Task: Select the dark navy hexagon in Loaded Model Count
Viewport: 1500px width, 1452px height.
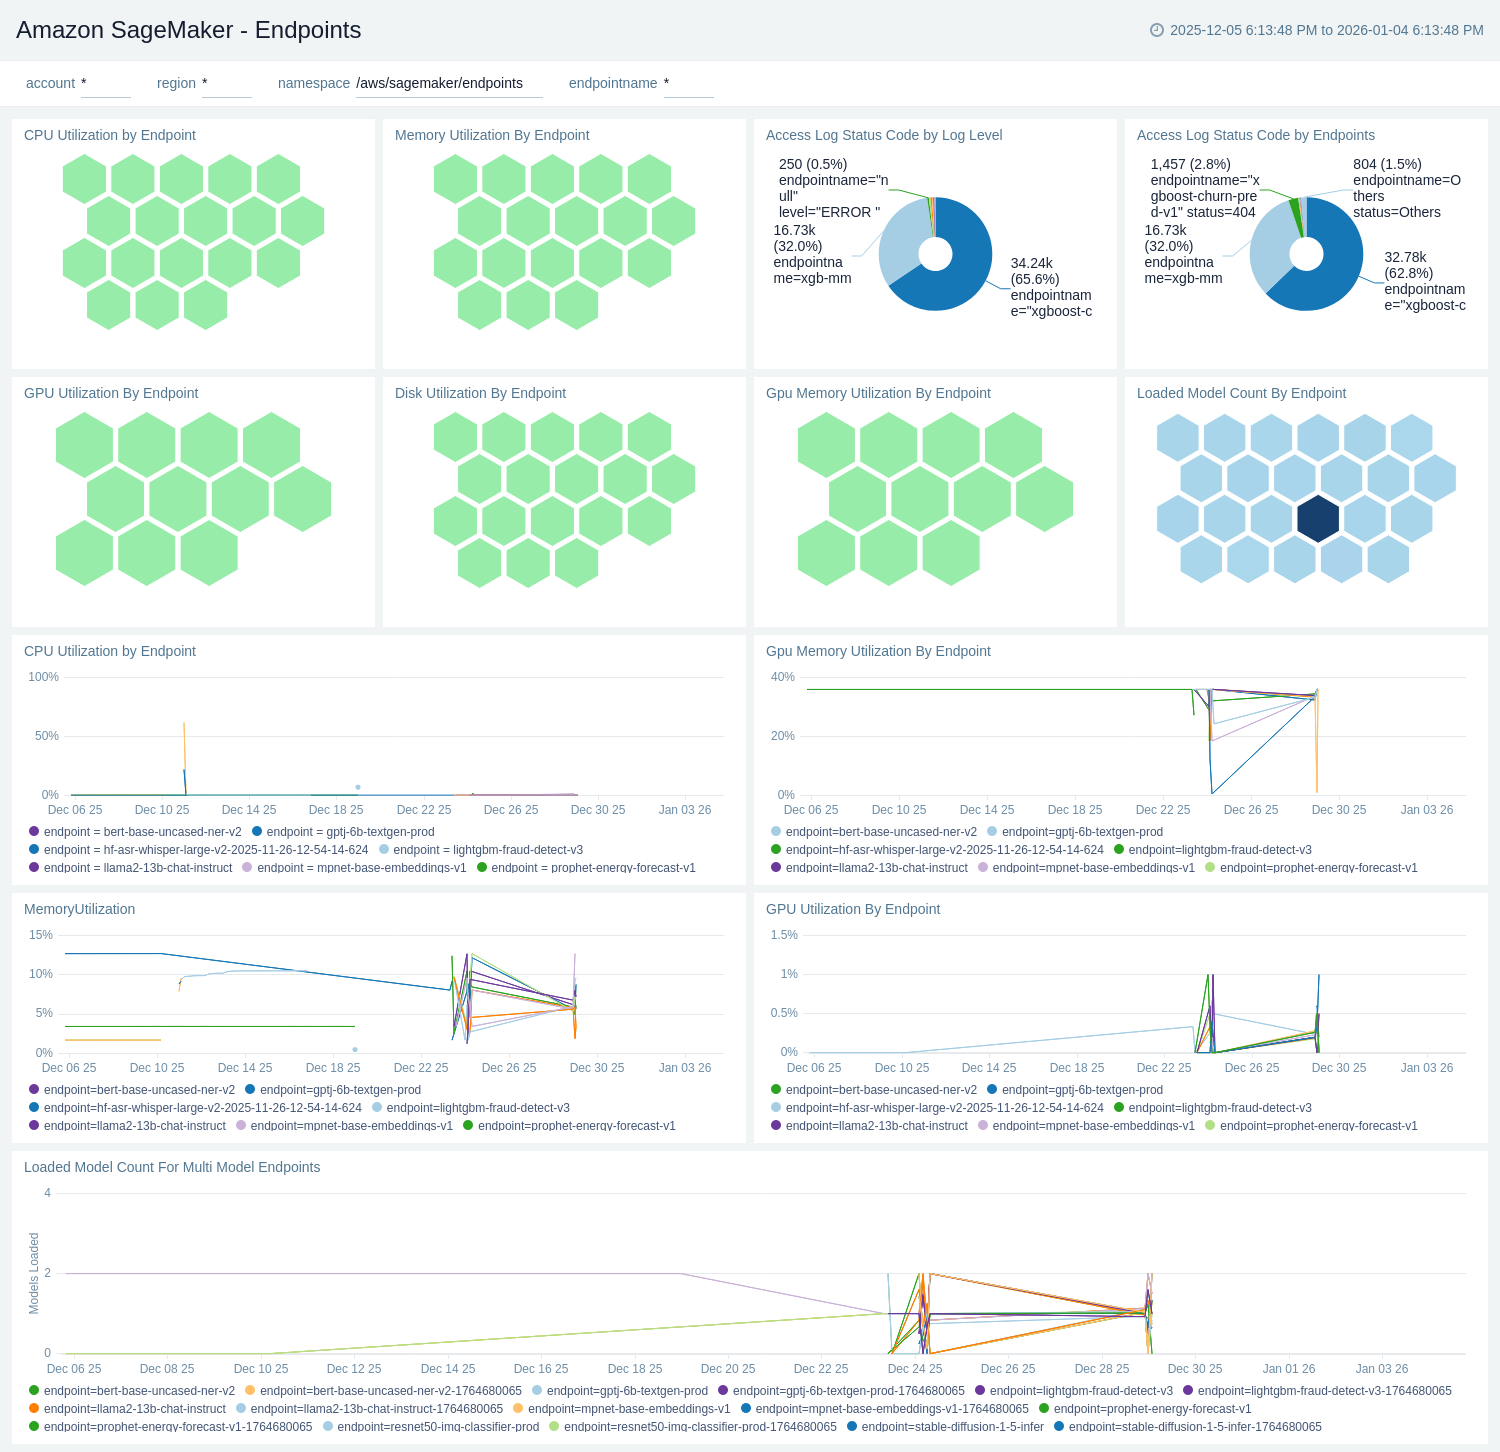Action: [1318, 519]
